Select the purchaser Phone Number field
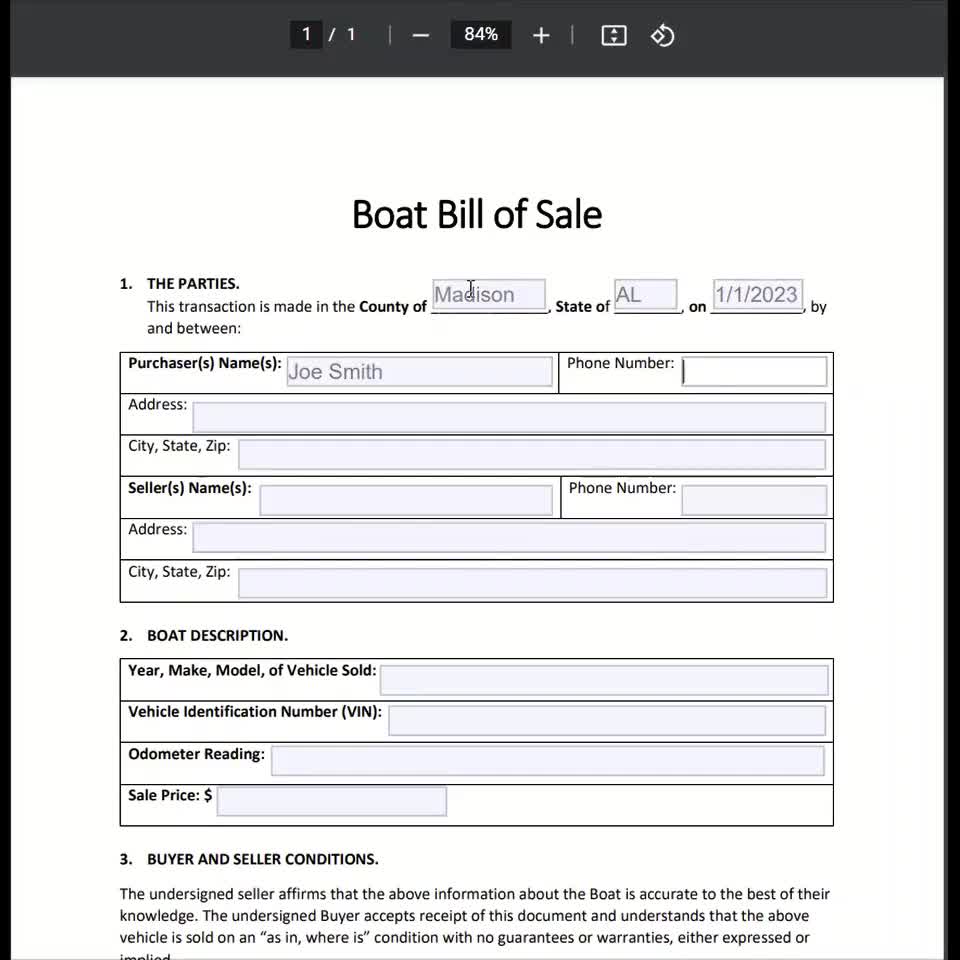Screen dimensions: 960x960 pyautogui.click(x=754, y=371)
